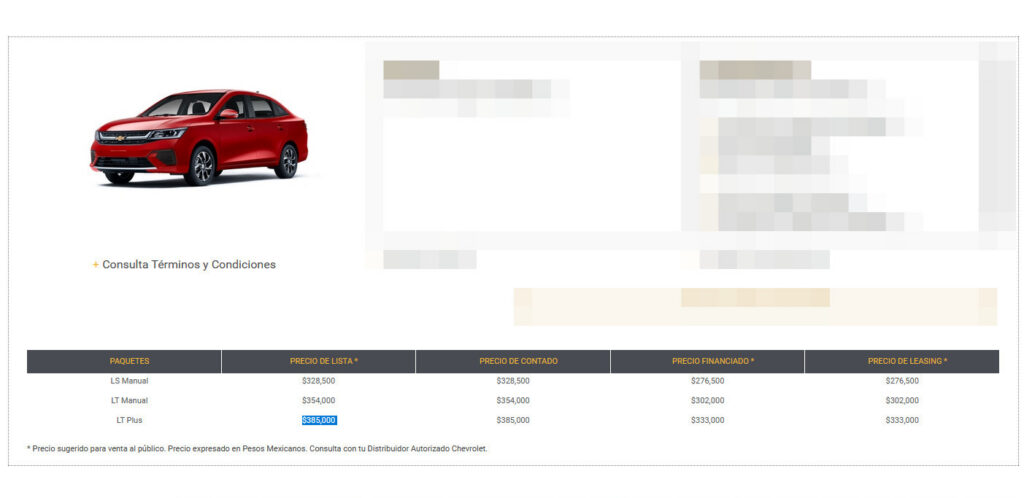Click the LT Plus package row label
The image size is (1024, 498).
point(129,420)
